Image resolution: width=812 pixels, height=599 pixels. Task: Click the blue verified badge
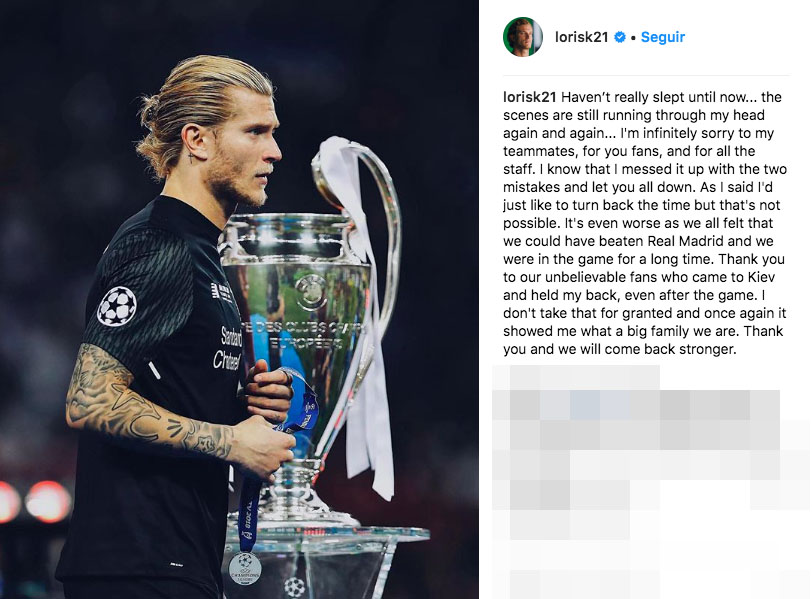[x=619, y=37]
